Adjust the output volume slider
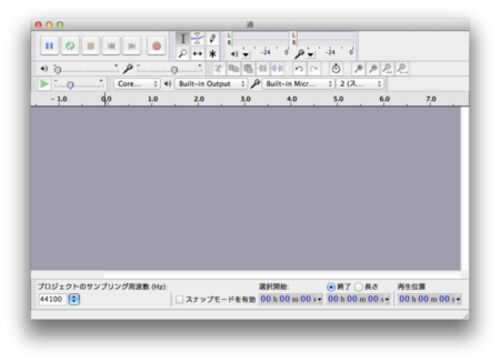The image size is (500, 362). [x=86, y=69]
